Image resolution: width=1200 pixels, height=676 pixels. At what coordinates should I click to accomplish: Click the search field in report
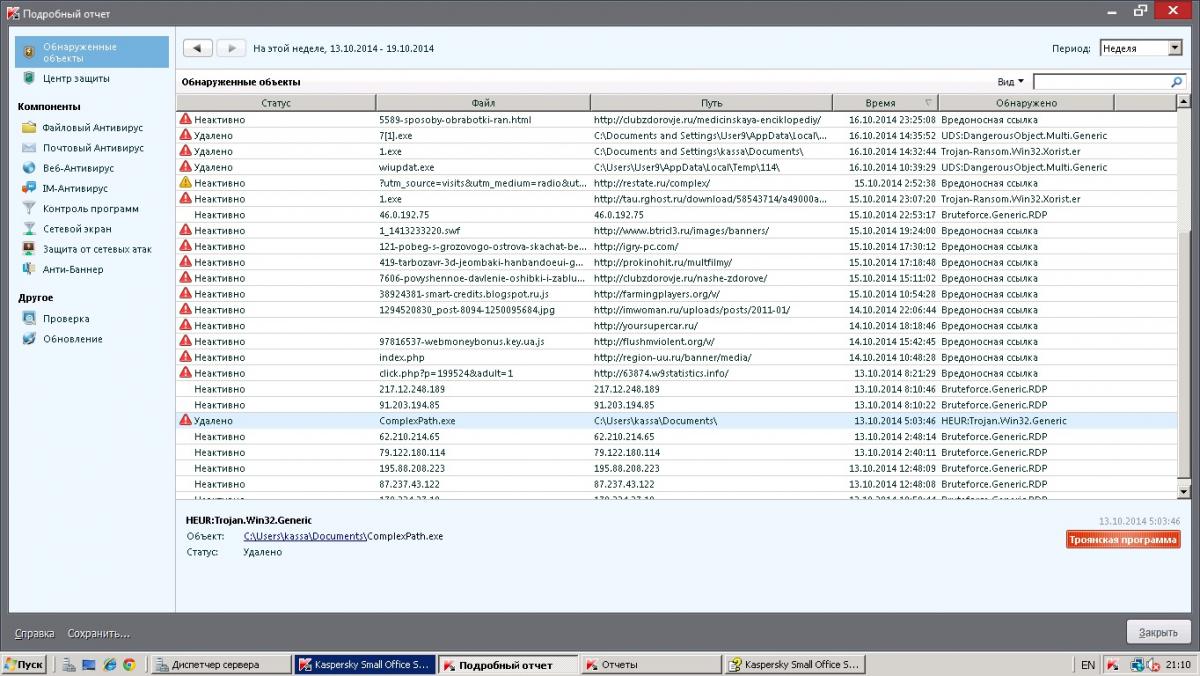[1100, 82]
